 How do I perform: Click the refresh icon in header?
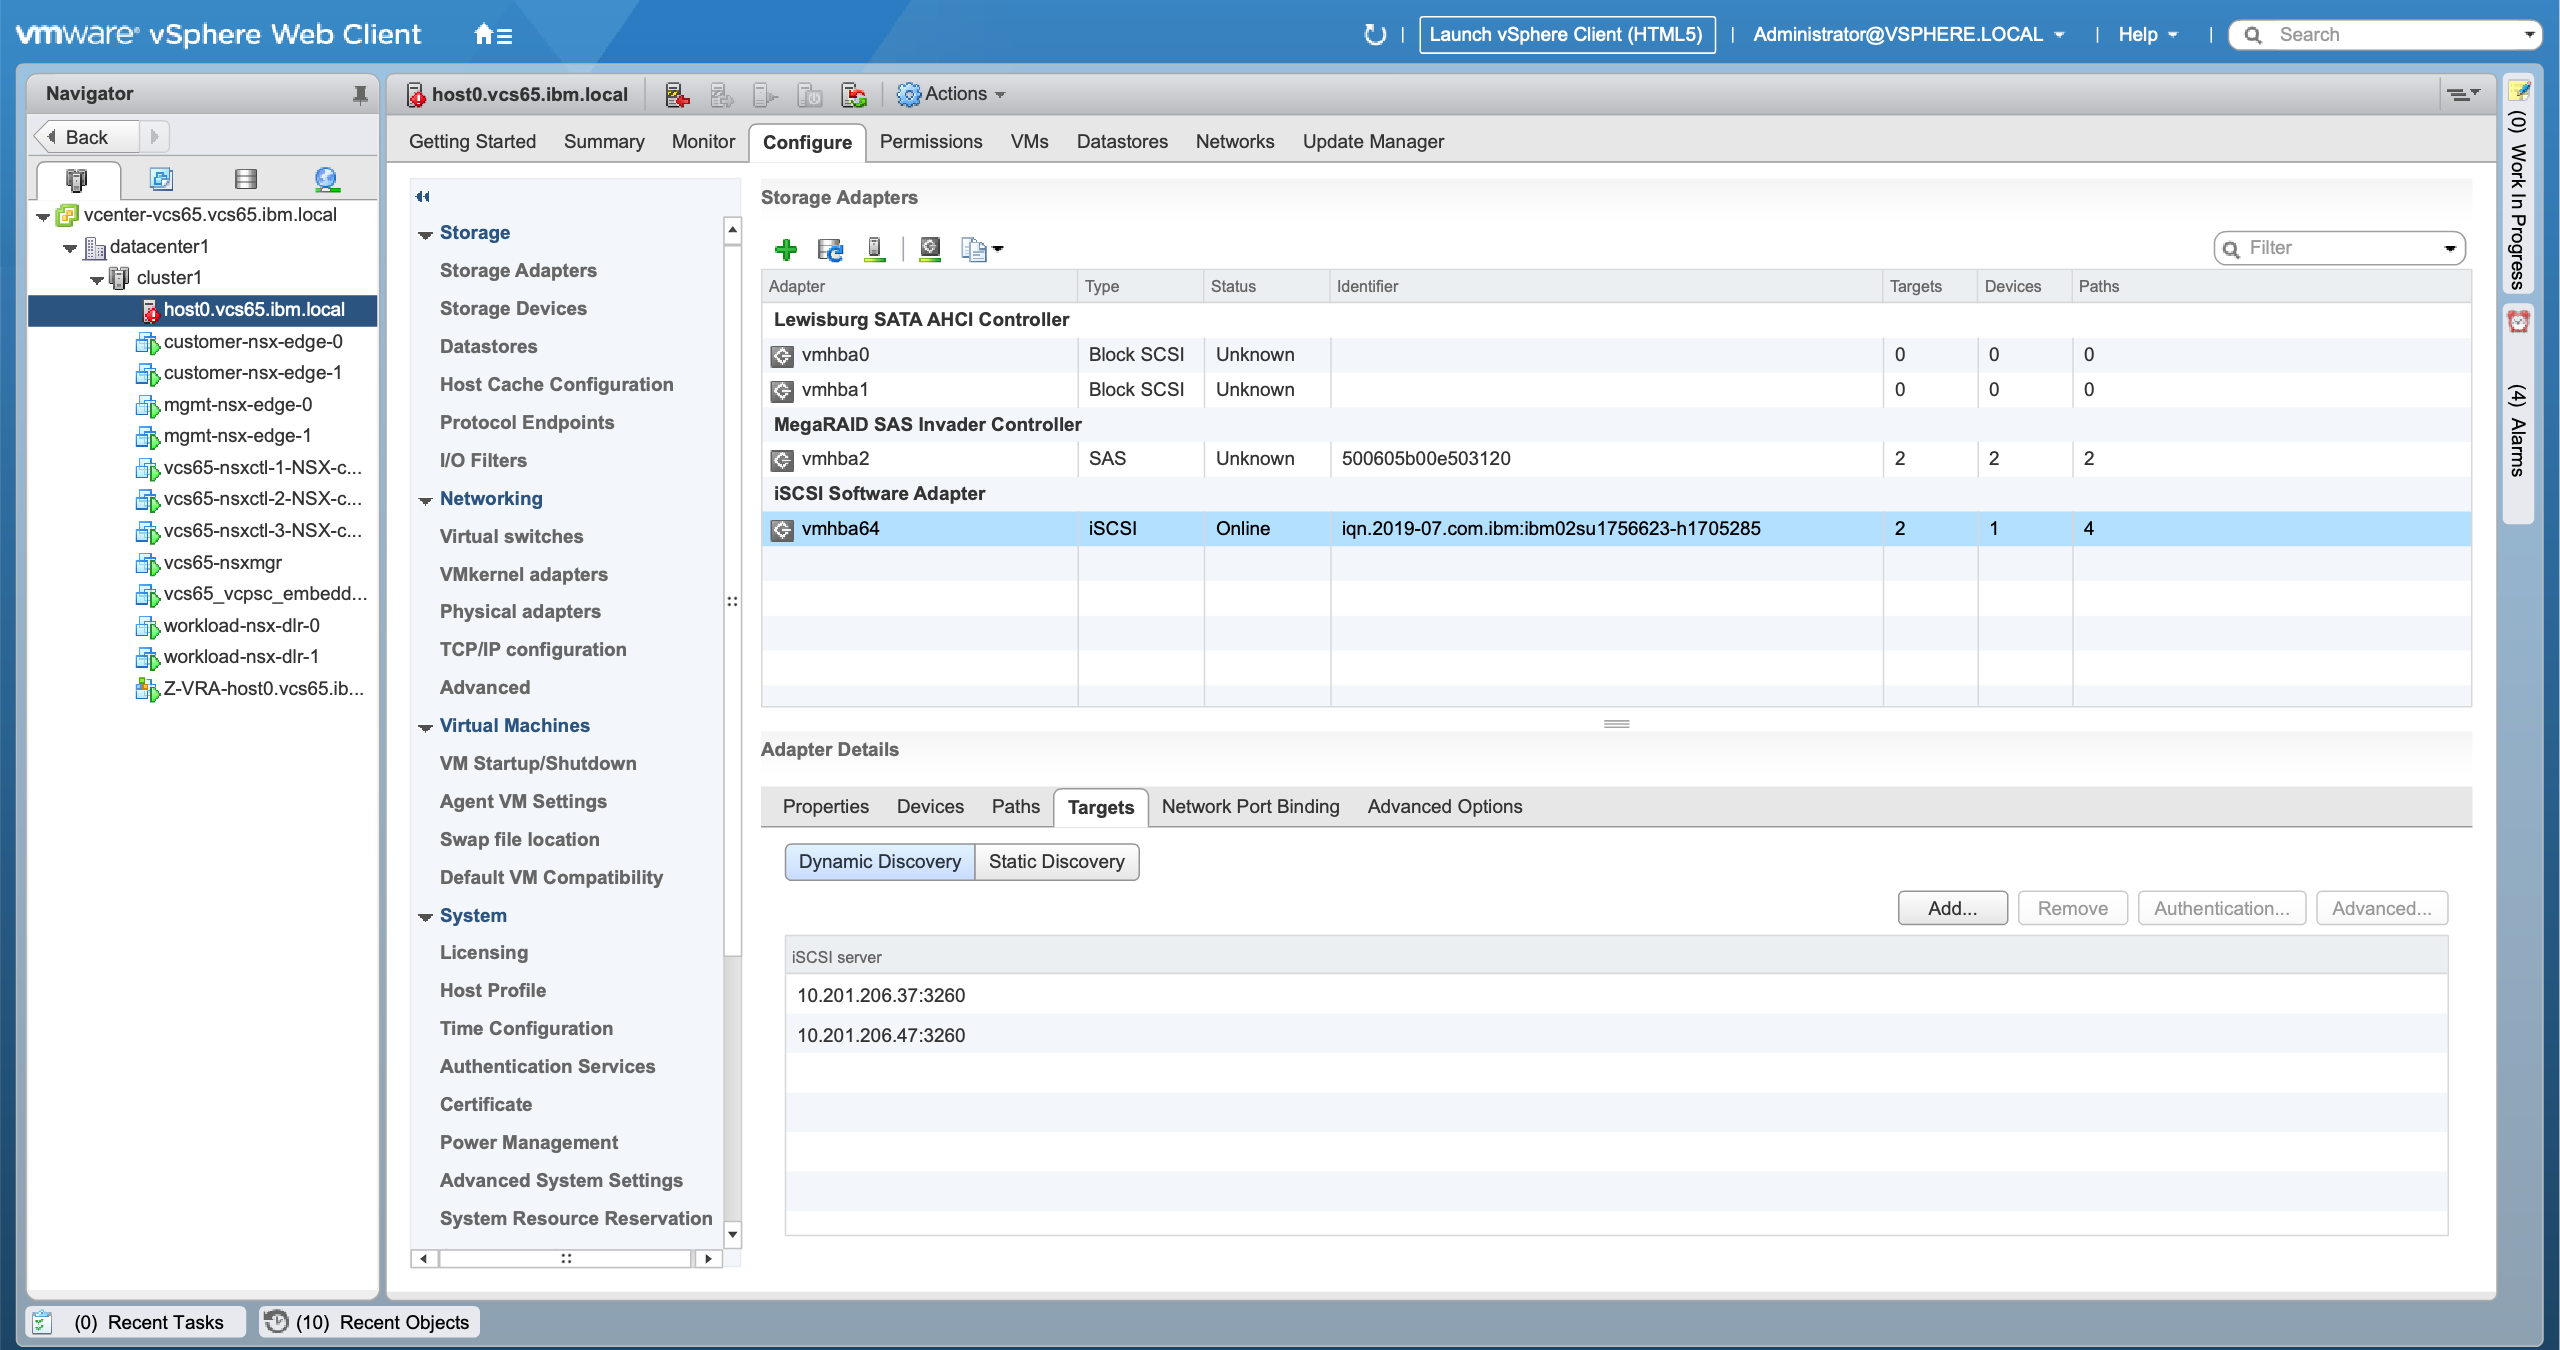coord(1375,35)
